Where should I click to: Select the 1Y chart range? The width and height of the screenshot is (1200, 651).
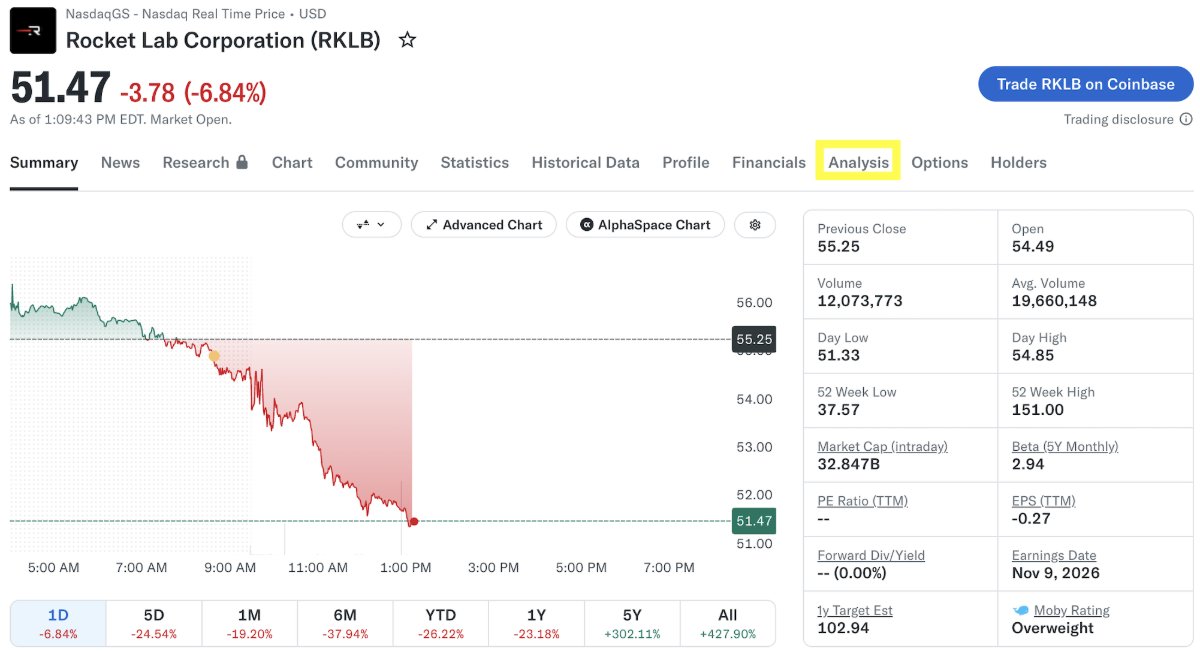click(536, 623)
